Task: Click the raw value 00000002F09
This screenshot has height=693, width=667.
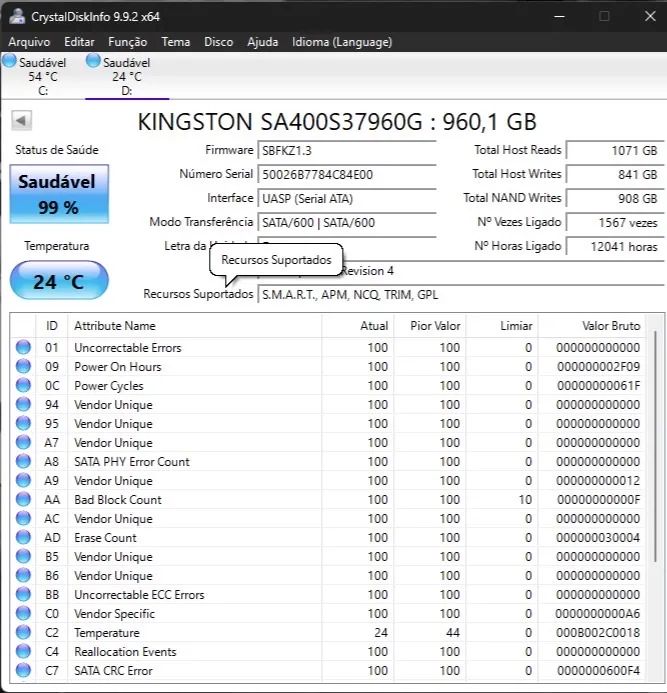Action: pyautogui.click(x=598, y=366)
